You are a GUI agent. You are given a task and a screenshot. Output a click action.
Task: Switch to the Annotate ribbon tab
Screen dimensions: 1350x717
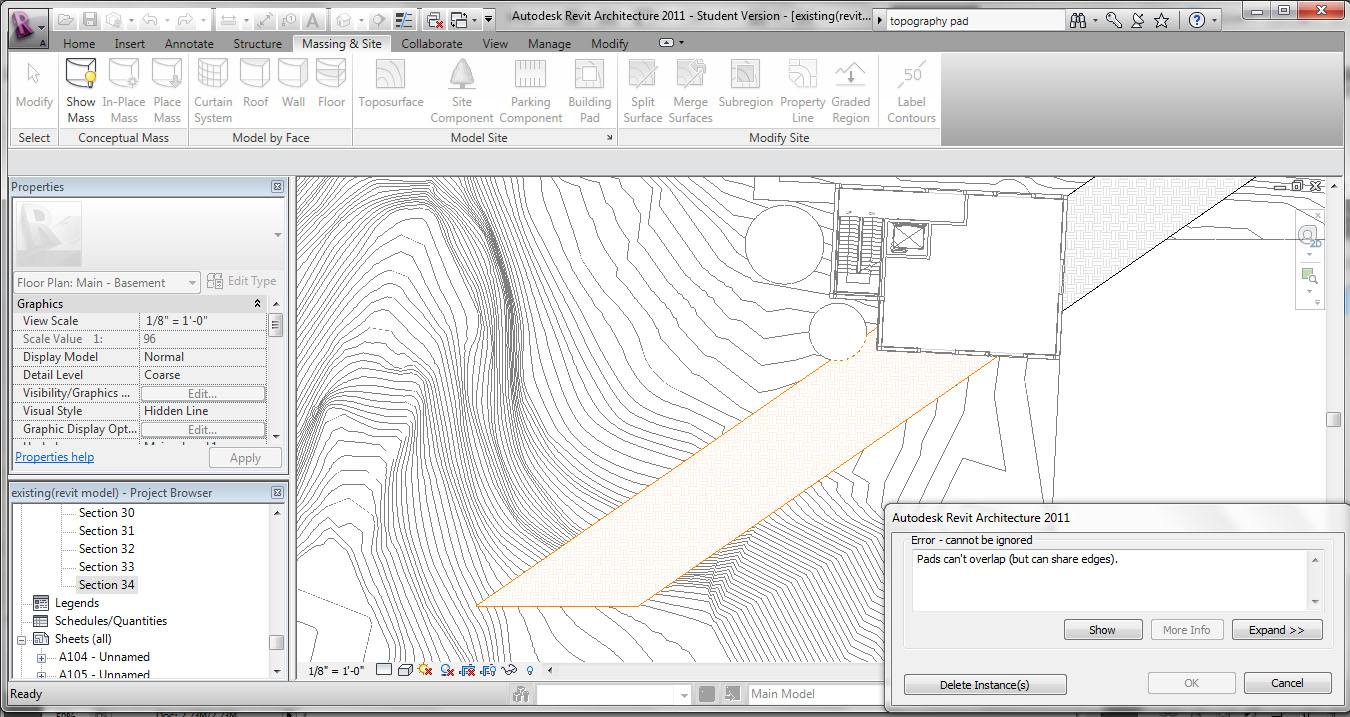(x=189, y=44)
